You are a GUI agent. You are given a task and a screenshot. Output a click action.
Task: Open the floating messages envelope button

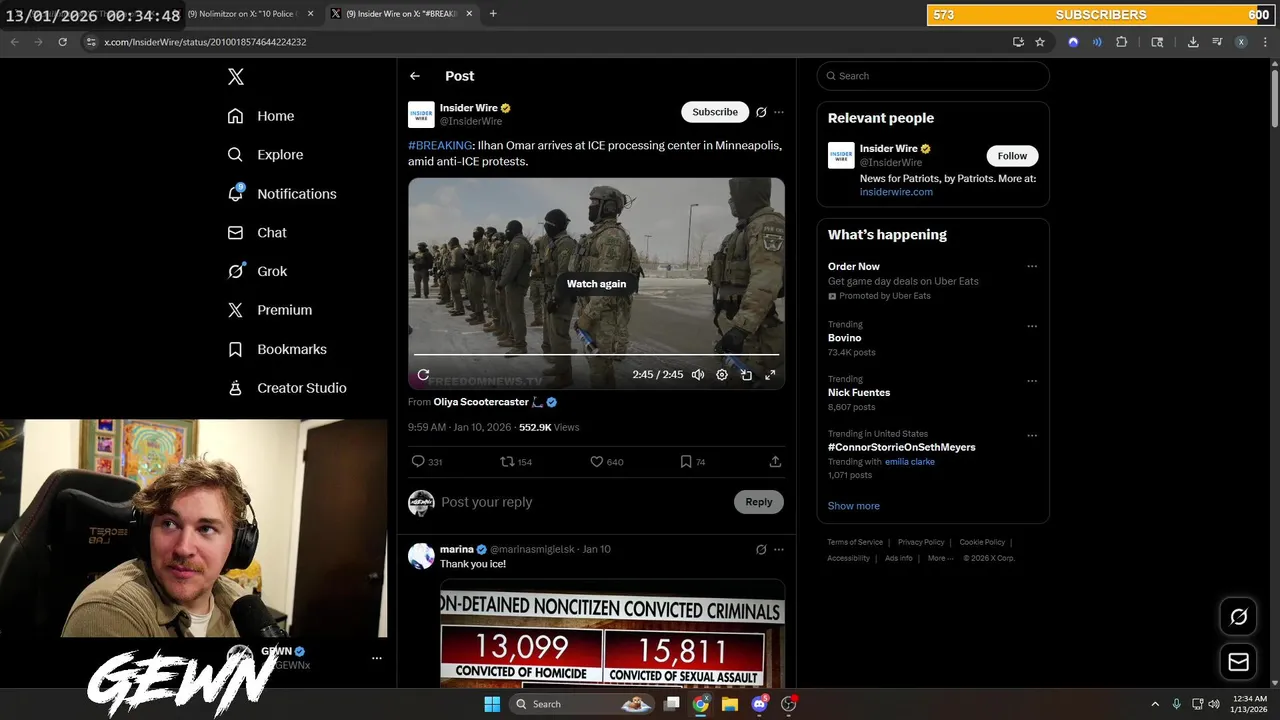1238,662
